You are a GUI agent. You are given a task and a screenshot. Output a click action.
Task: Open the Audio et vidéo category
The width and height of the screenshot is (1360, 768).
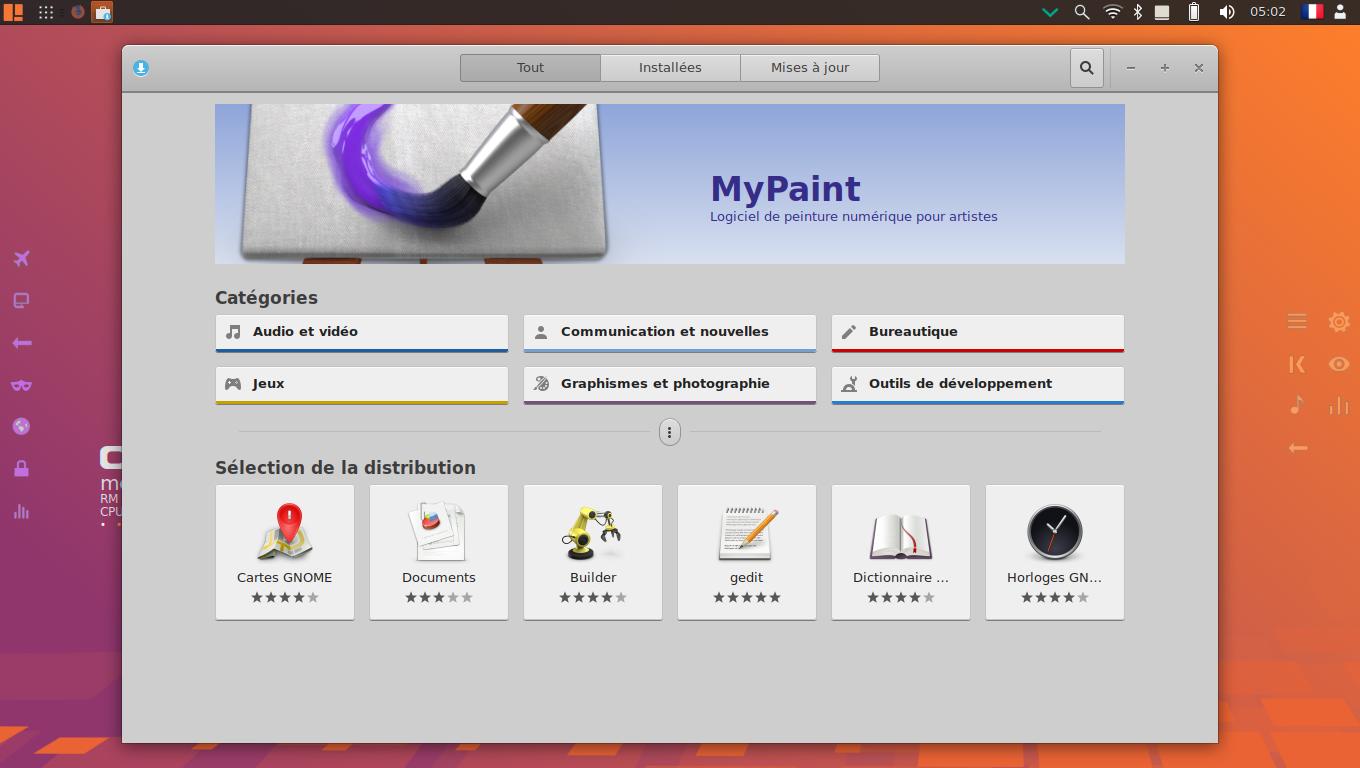coord(362,333)
